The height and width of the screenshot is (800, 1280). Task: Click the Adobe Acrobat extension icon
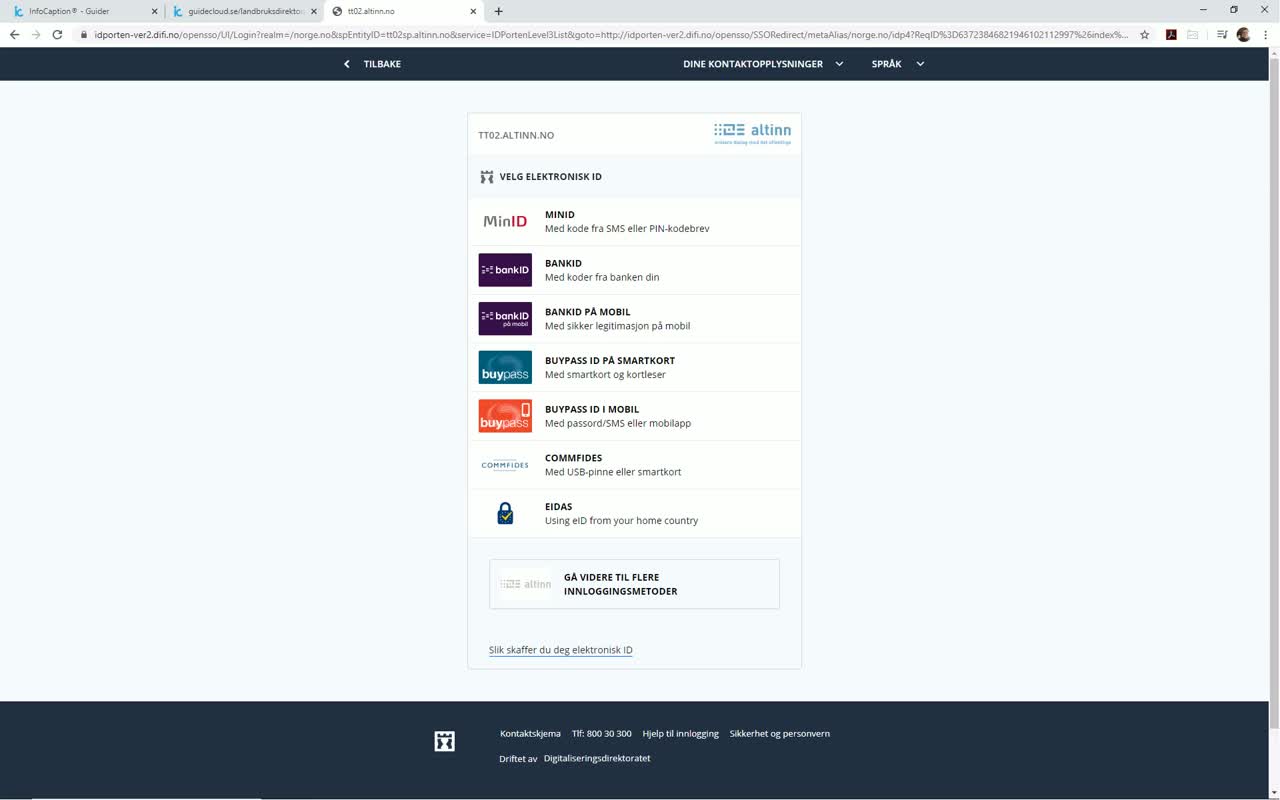click(x=1171, y=34)
